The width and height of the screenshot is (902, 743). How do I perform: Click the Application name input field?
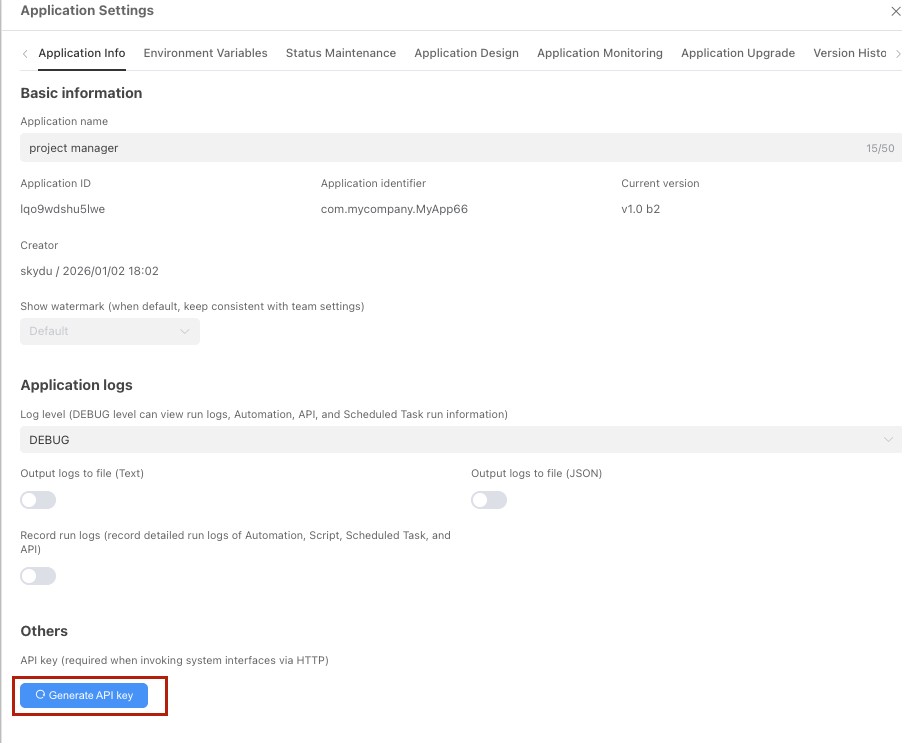[440, 148]
